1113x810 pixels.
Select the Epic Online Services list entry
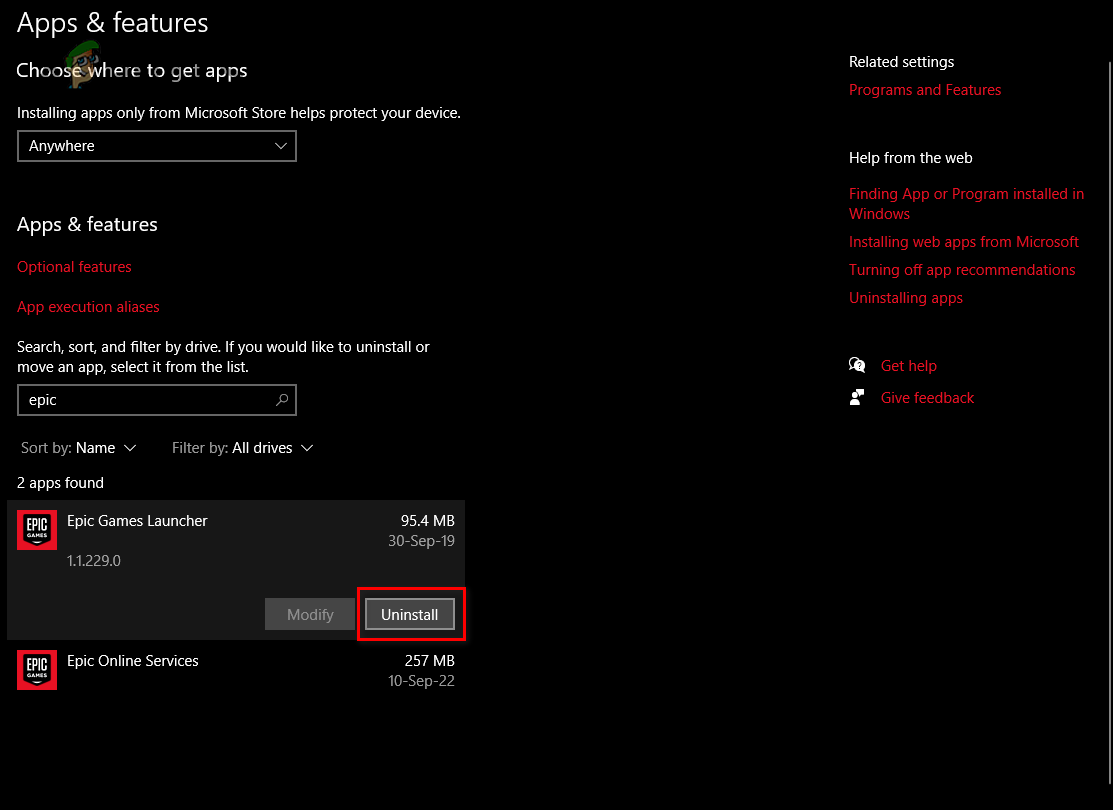(236, 669)
